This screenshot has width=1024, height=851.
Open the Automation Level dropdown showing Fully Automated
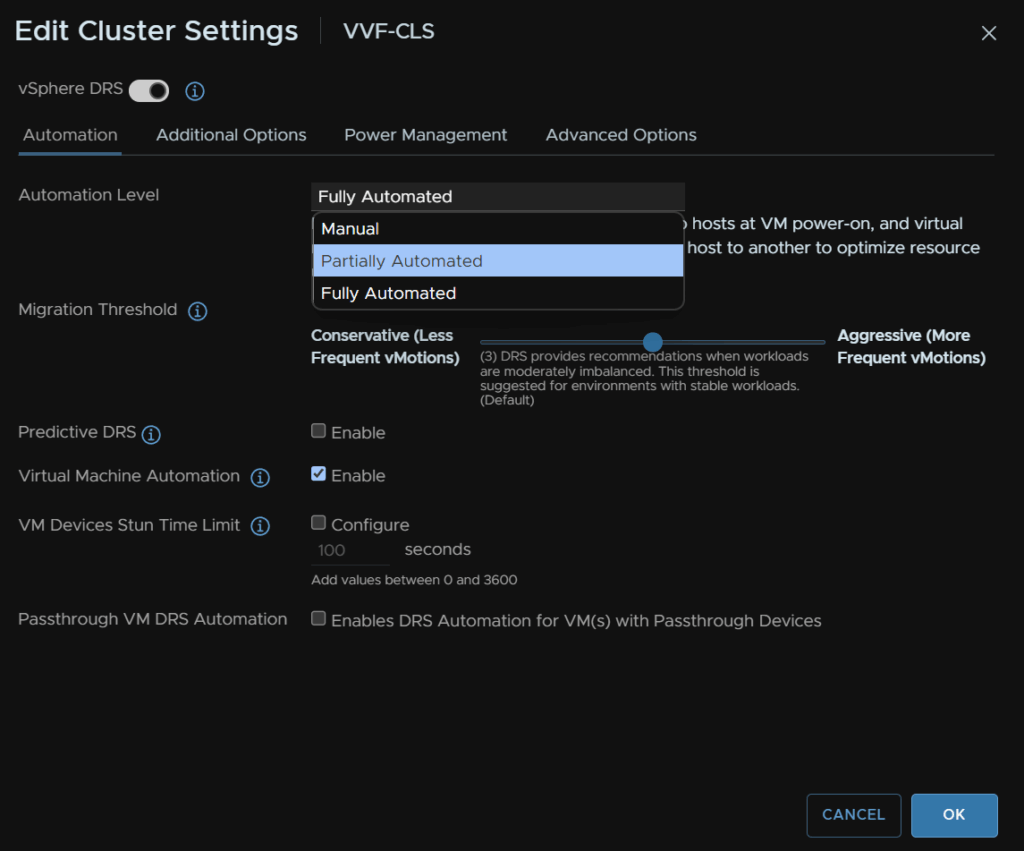tap(498, 197)
